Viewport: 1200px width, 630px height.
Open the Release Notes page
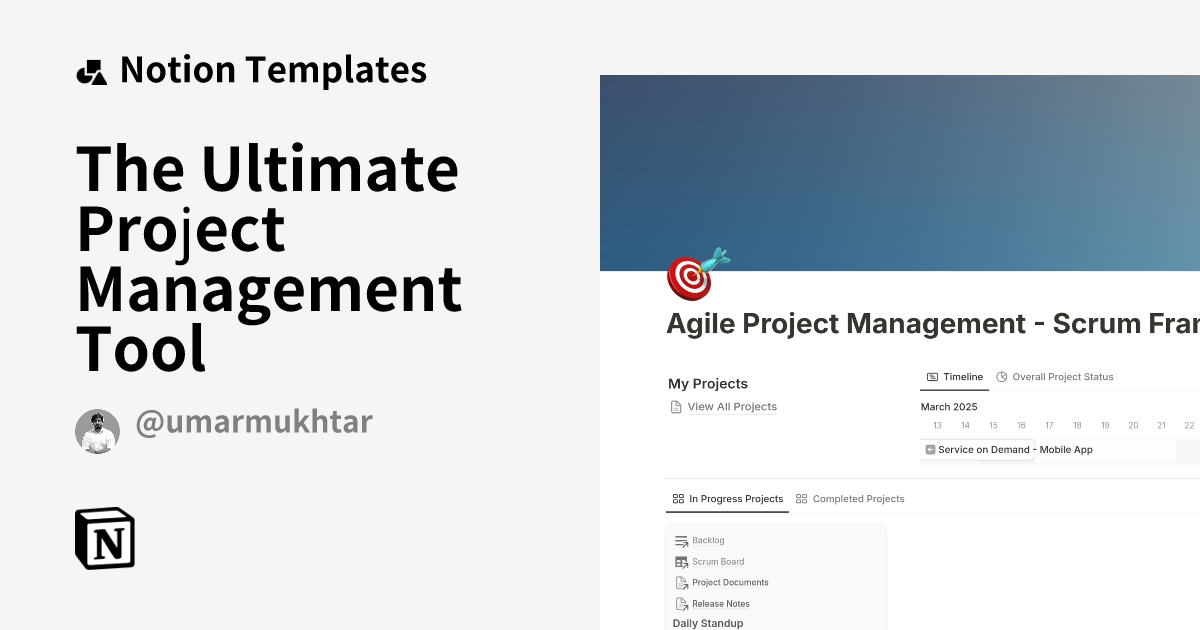[719, 603]
